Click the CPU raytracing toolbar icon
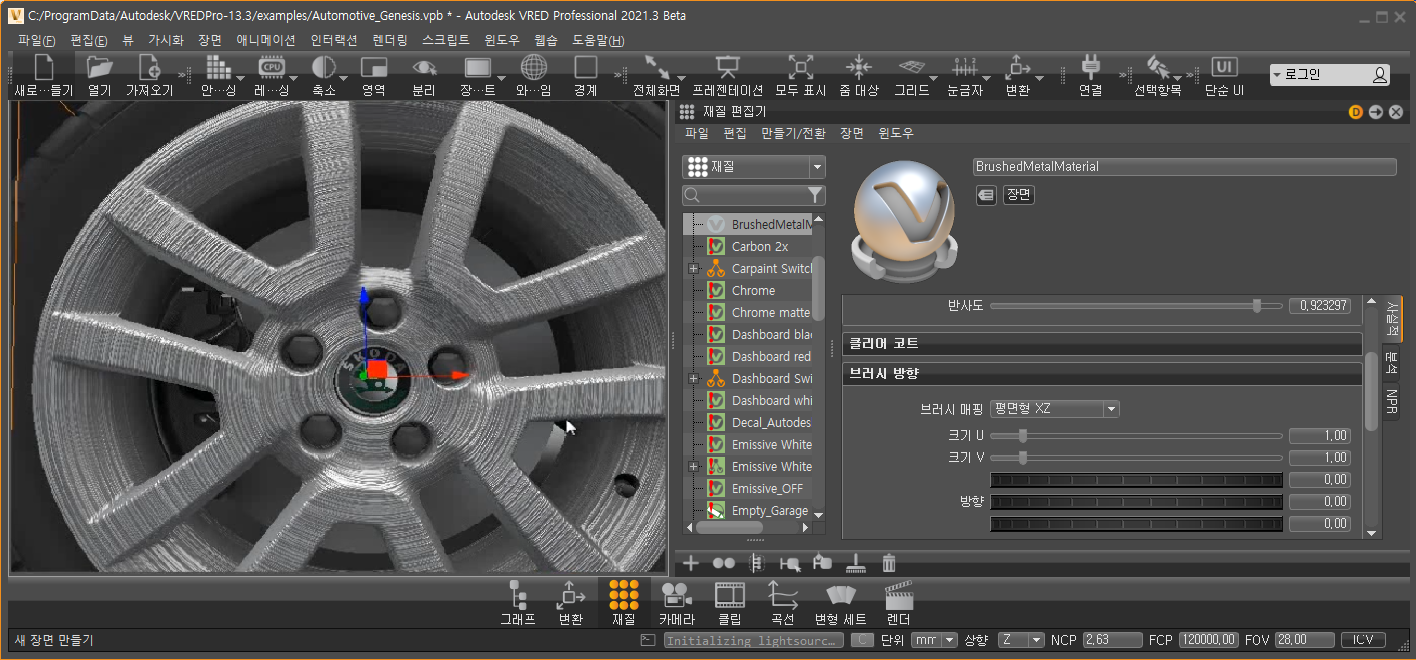Screen dimensions: 1416x660 [x=271, y=67]
